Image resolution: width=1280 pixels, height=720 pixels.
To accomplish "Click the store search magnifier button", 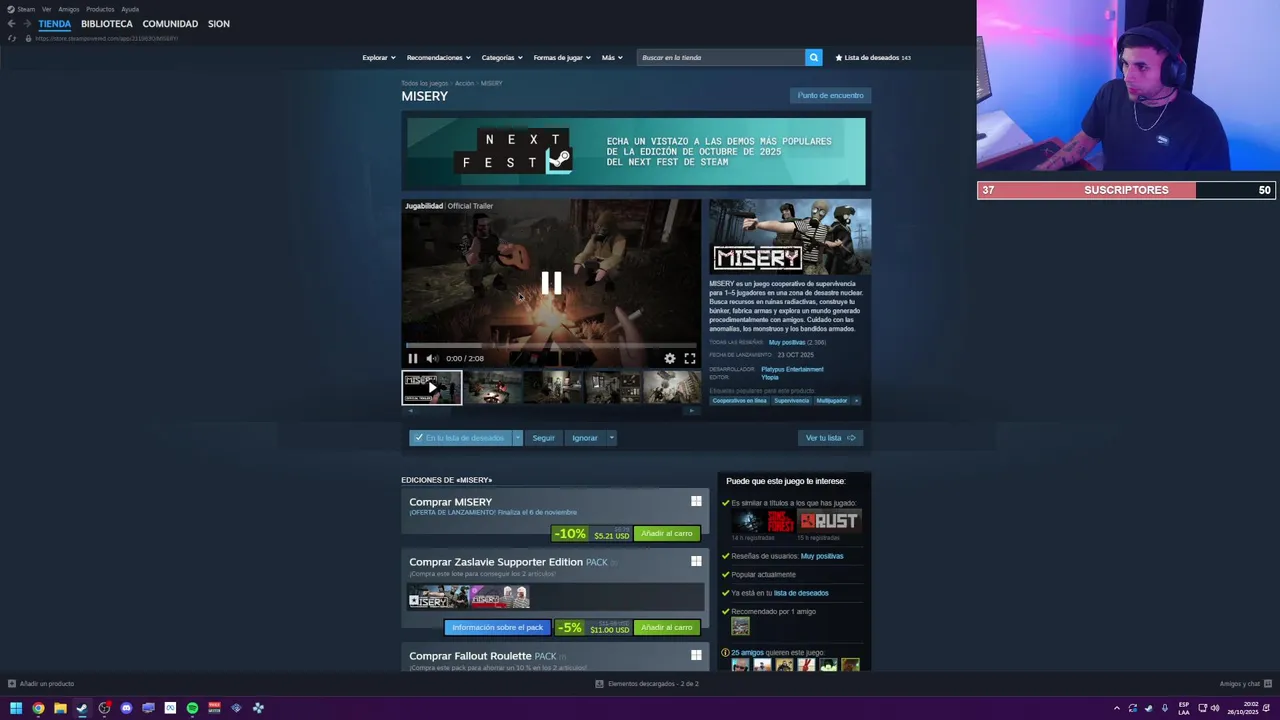I will coord(814,57).
